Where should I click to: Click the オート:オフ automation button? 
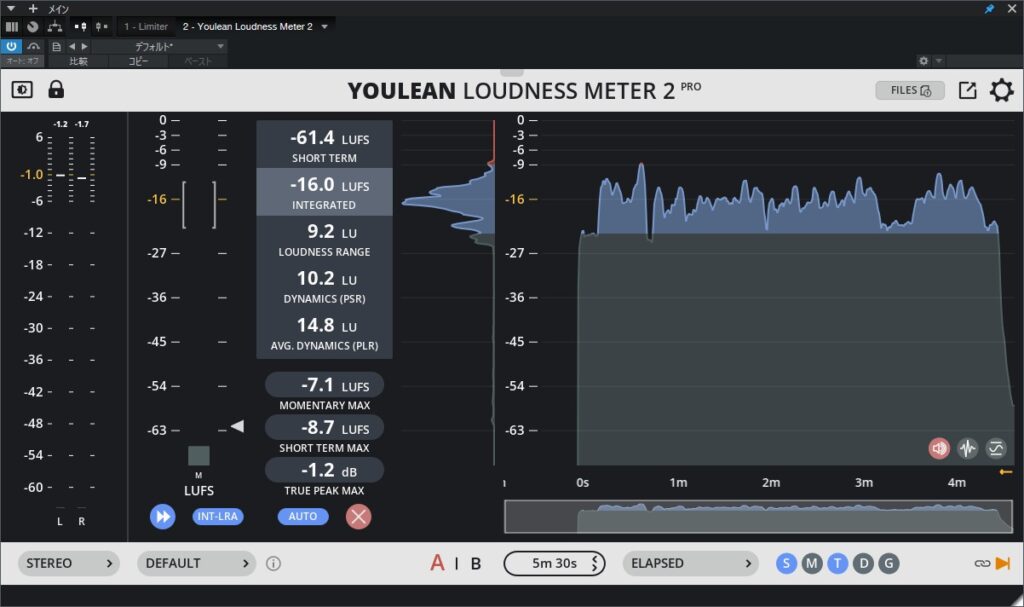[22, 61]
